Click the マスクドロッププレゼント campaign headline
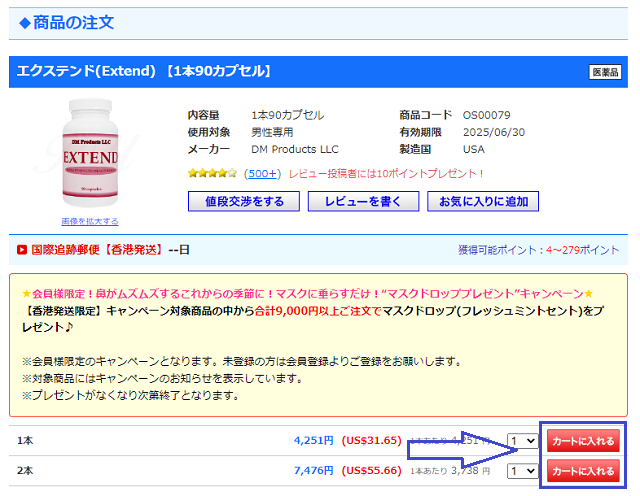 pyautogui.click(x=307, y=294)
